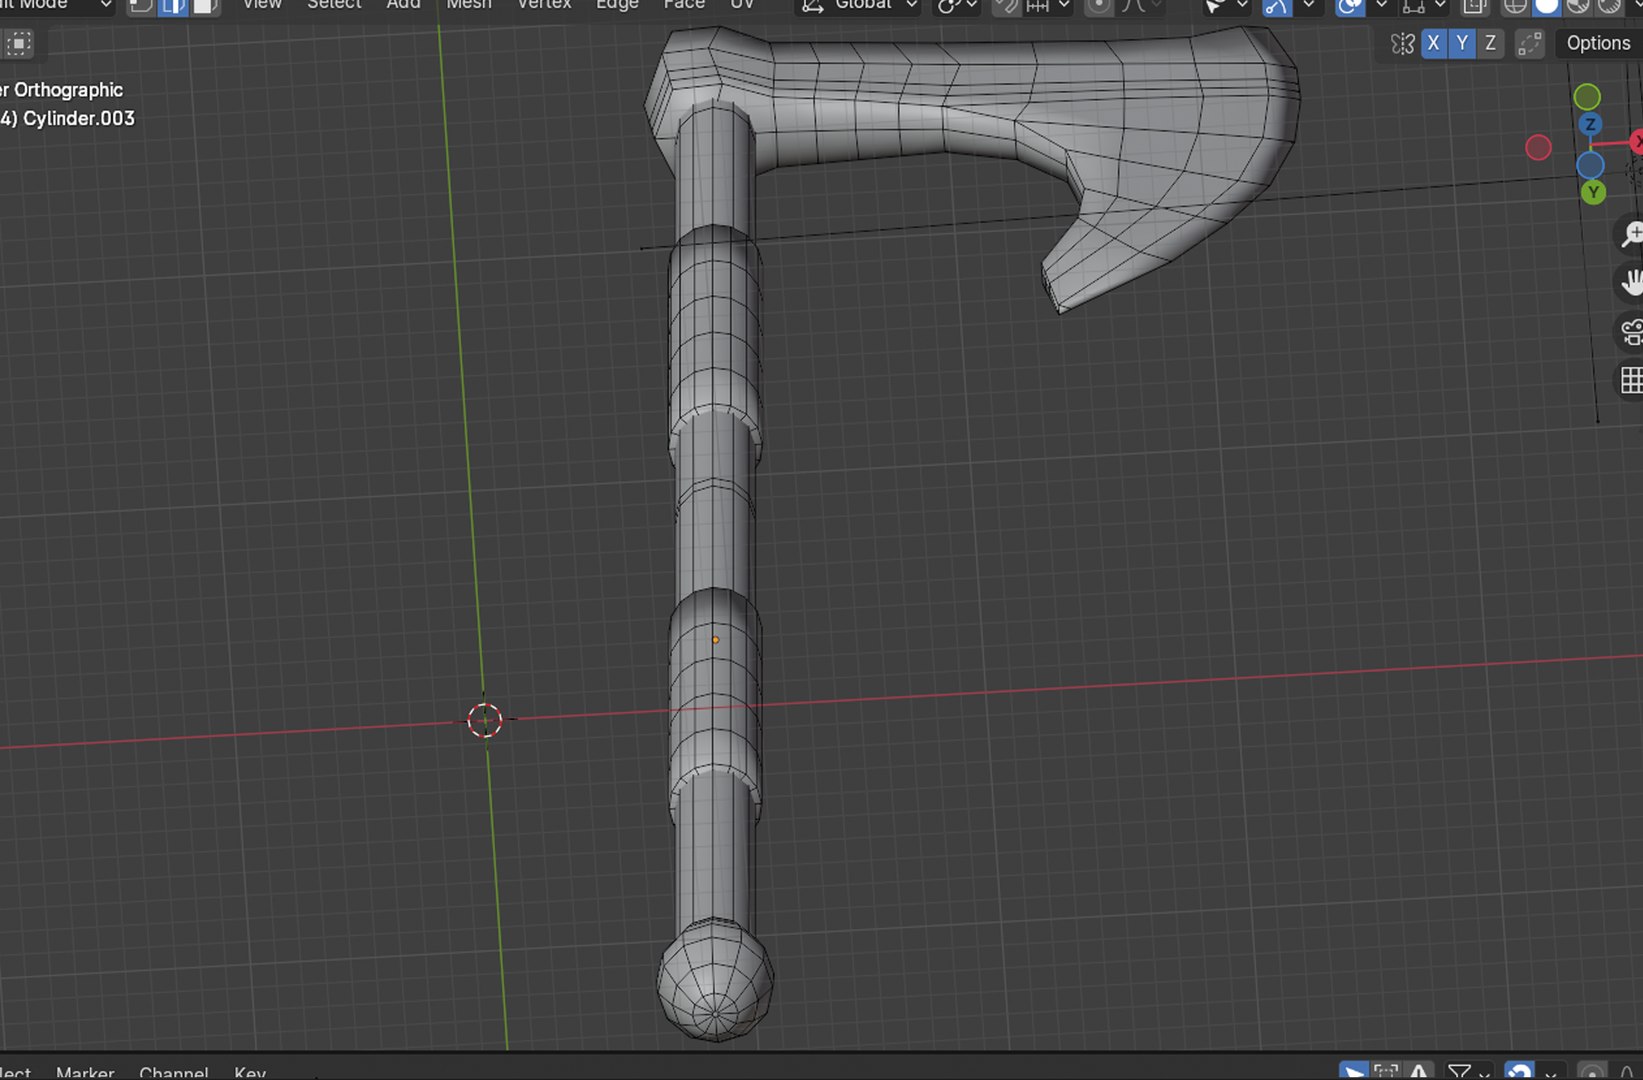Open the Edge menu
1643x1080 pixels.
[x=617, y=5]
